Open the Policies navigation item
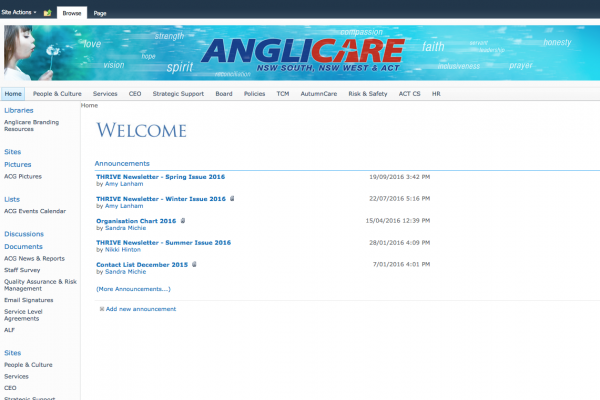The height and width of the screenshot is (400, 600). (x=254, y=94)
